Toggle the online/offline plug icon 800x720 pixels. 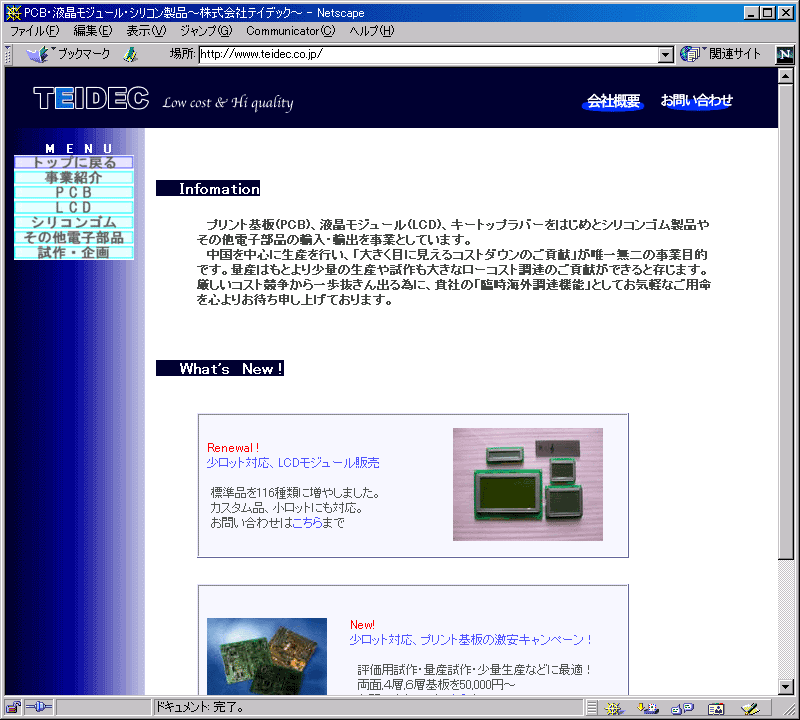39,707
